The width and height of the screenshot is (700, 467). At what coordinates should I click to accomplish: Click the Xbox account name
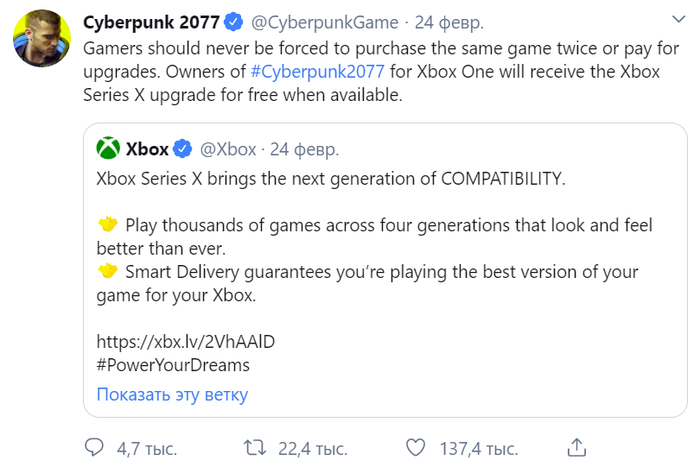(x=147, y=150)
